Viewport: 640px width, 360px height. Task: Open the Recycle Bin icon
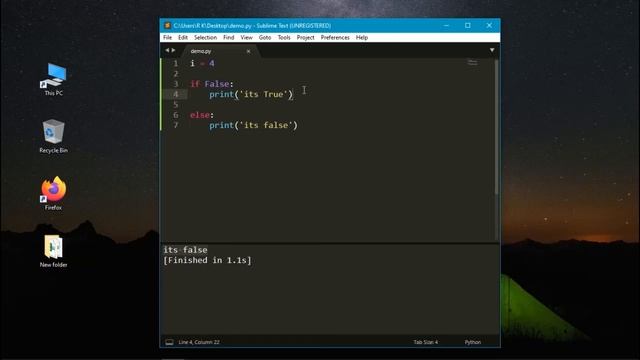(x=53, y=136)
